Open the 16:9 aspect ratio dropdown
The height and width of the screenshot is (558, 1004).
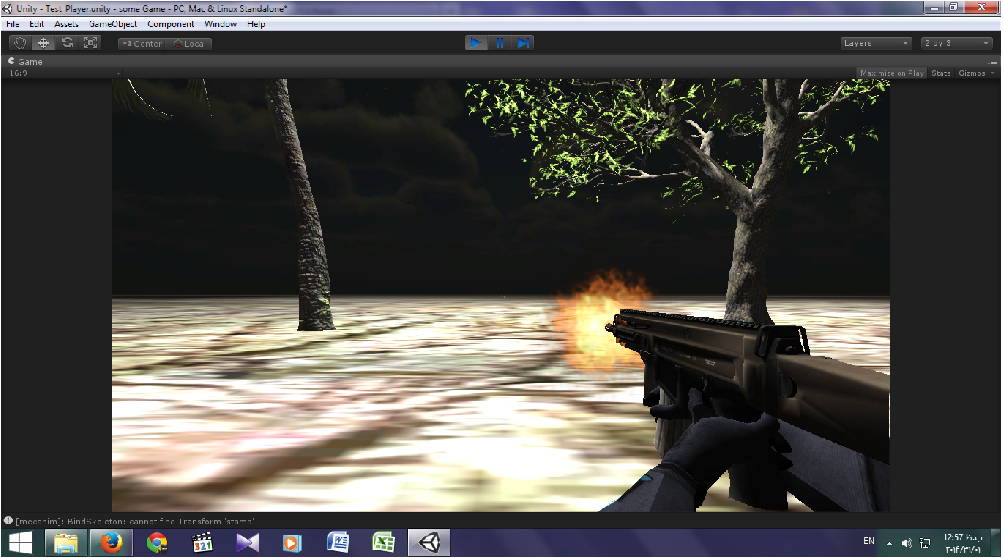tap(60, 73)
